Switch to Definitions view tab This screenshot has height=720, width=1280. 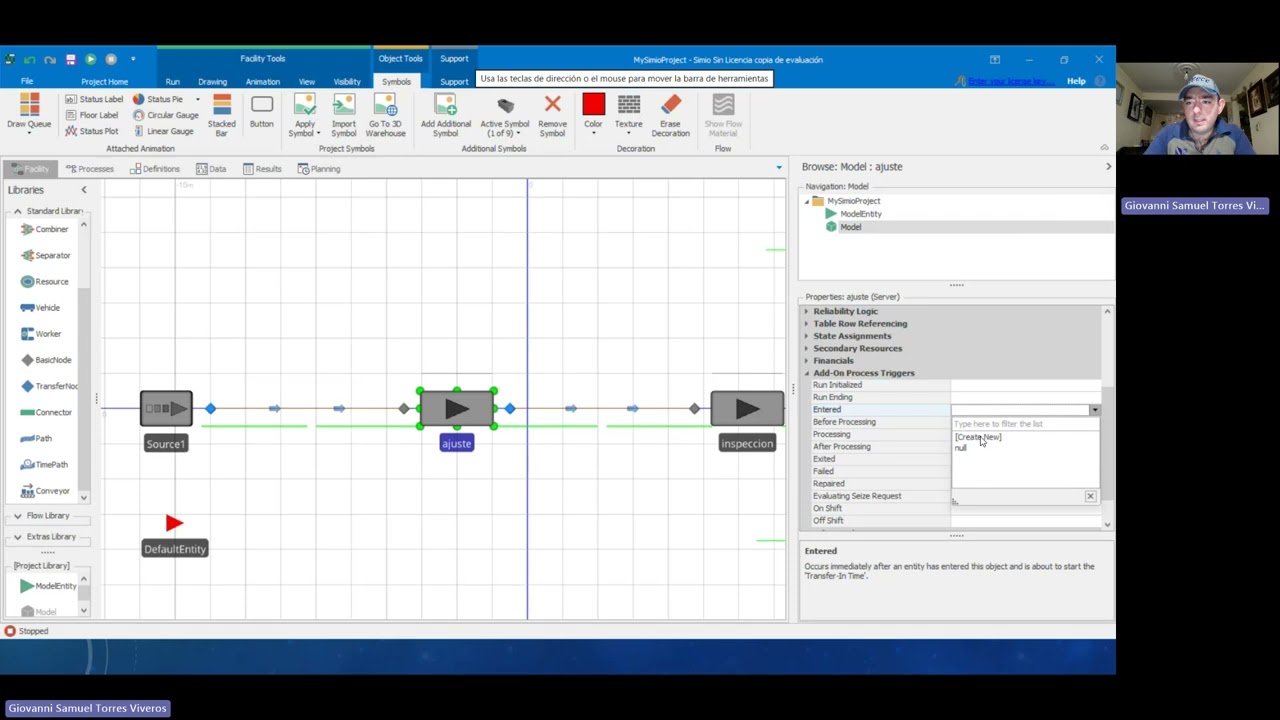point(154,169)
